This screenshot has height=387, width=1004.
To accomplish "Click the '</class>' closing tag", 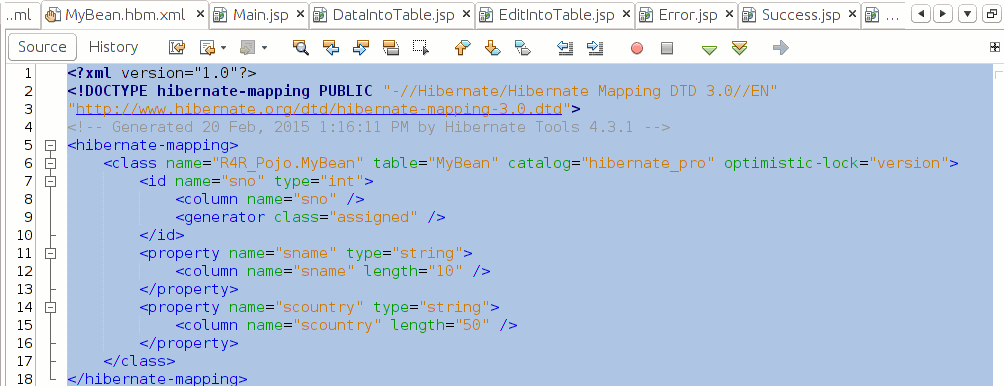I will coord(139,361).
